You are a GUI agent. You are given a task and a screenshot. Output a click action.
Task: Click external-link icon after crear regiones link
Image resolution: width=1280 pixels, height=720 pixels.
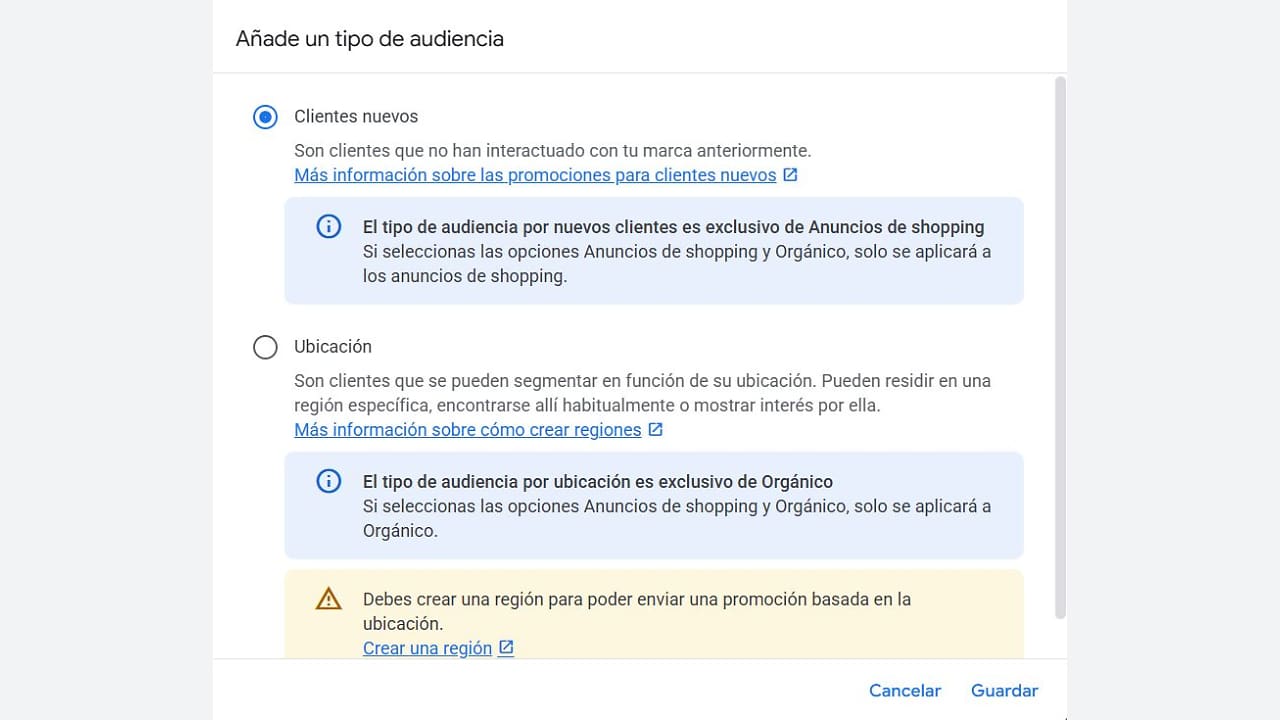(655, 430)
